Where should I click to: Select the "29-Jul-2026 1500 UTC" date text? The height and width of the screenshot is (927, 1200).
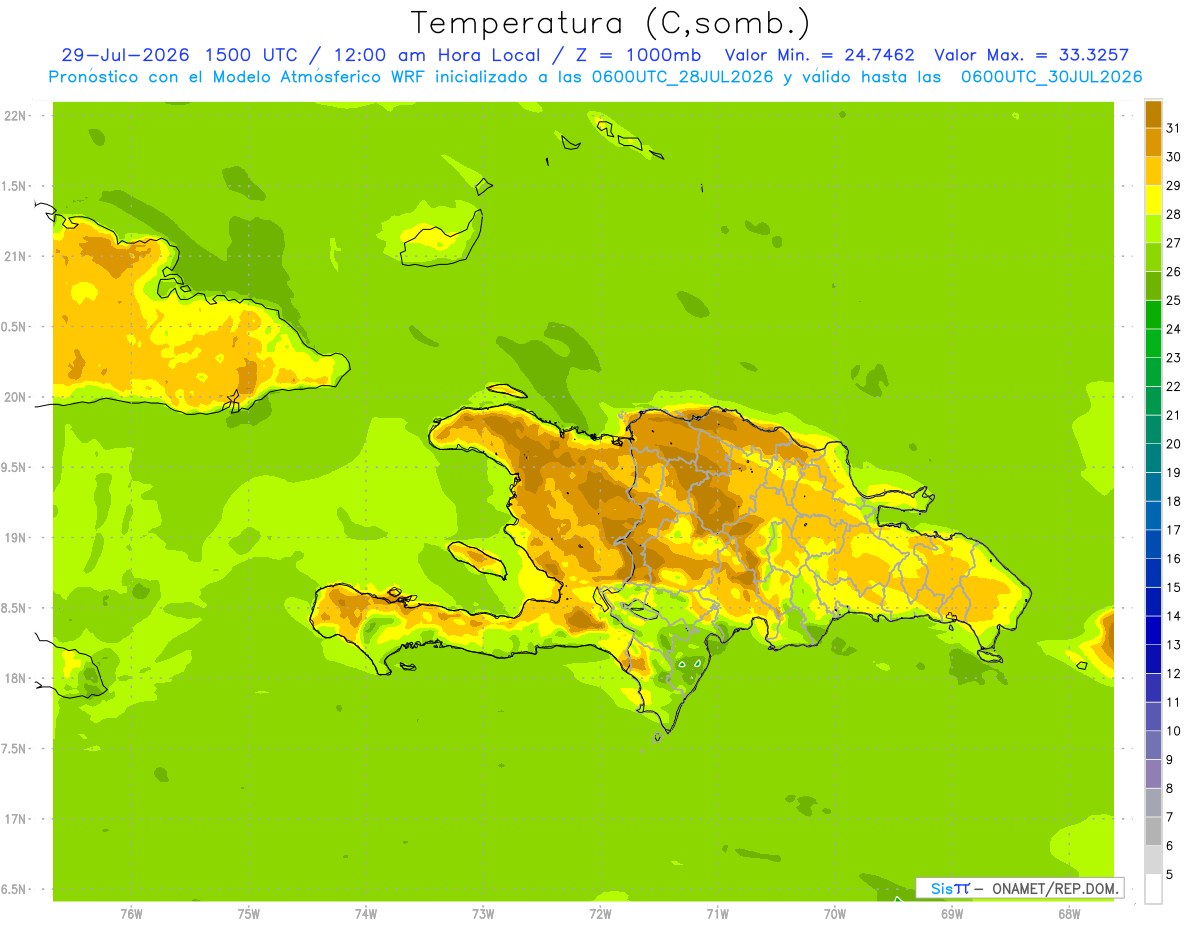(178, 55)
